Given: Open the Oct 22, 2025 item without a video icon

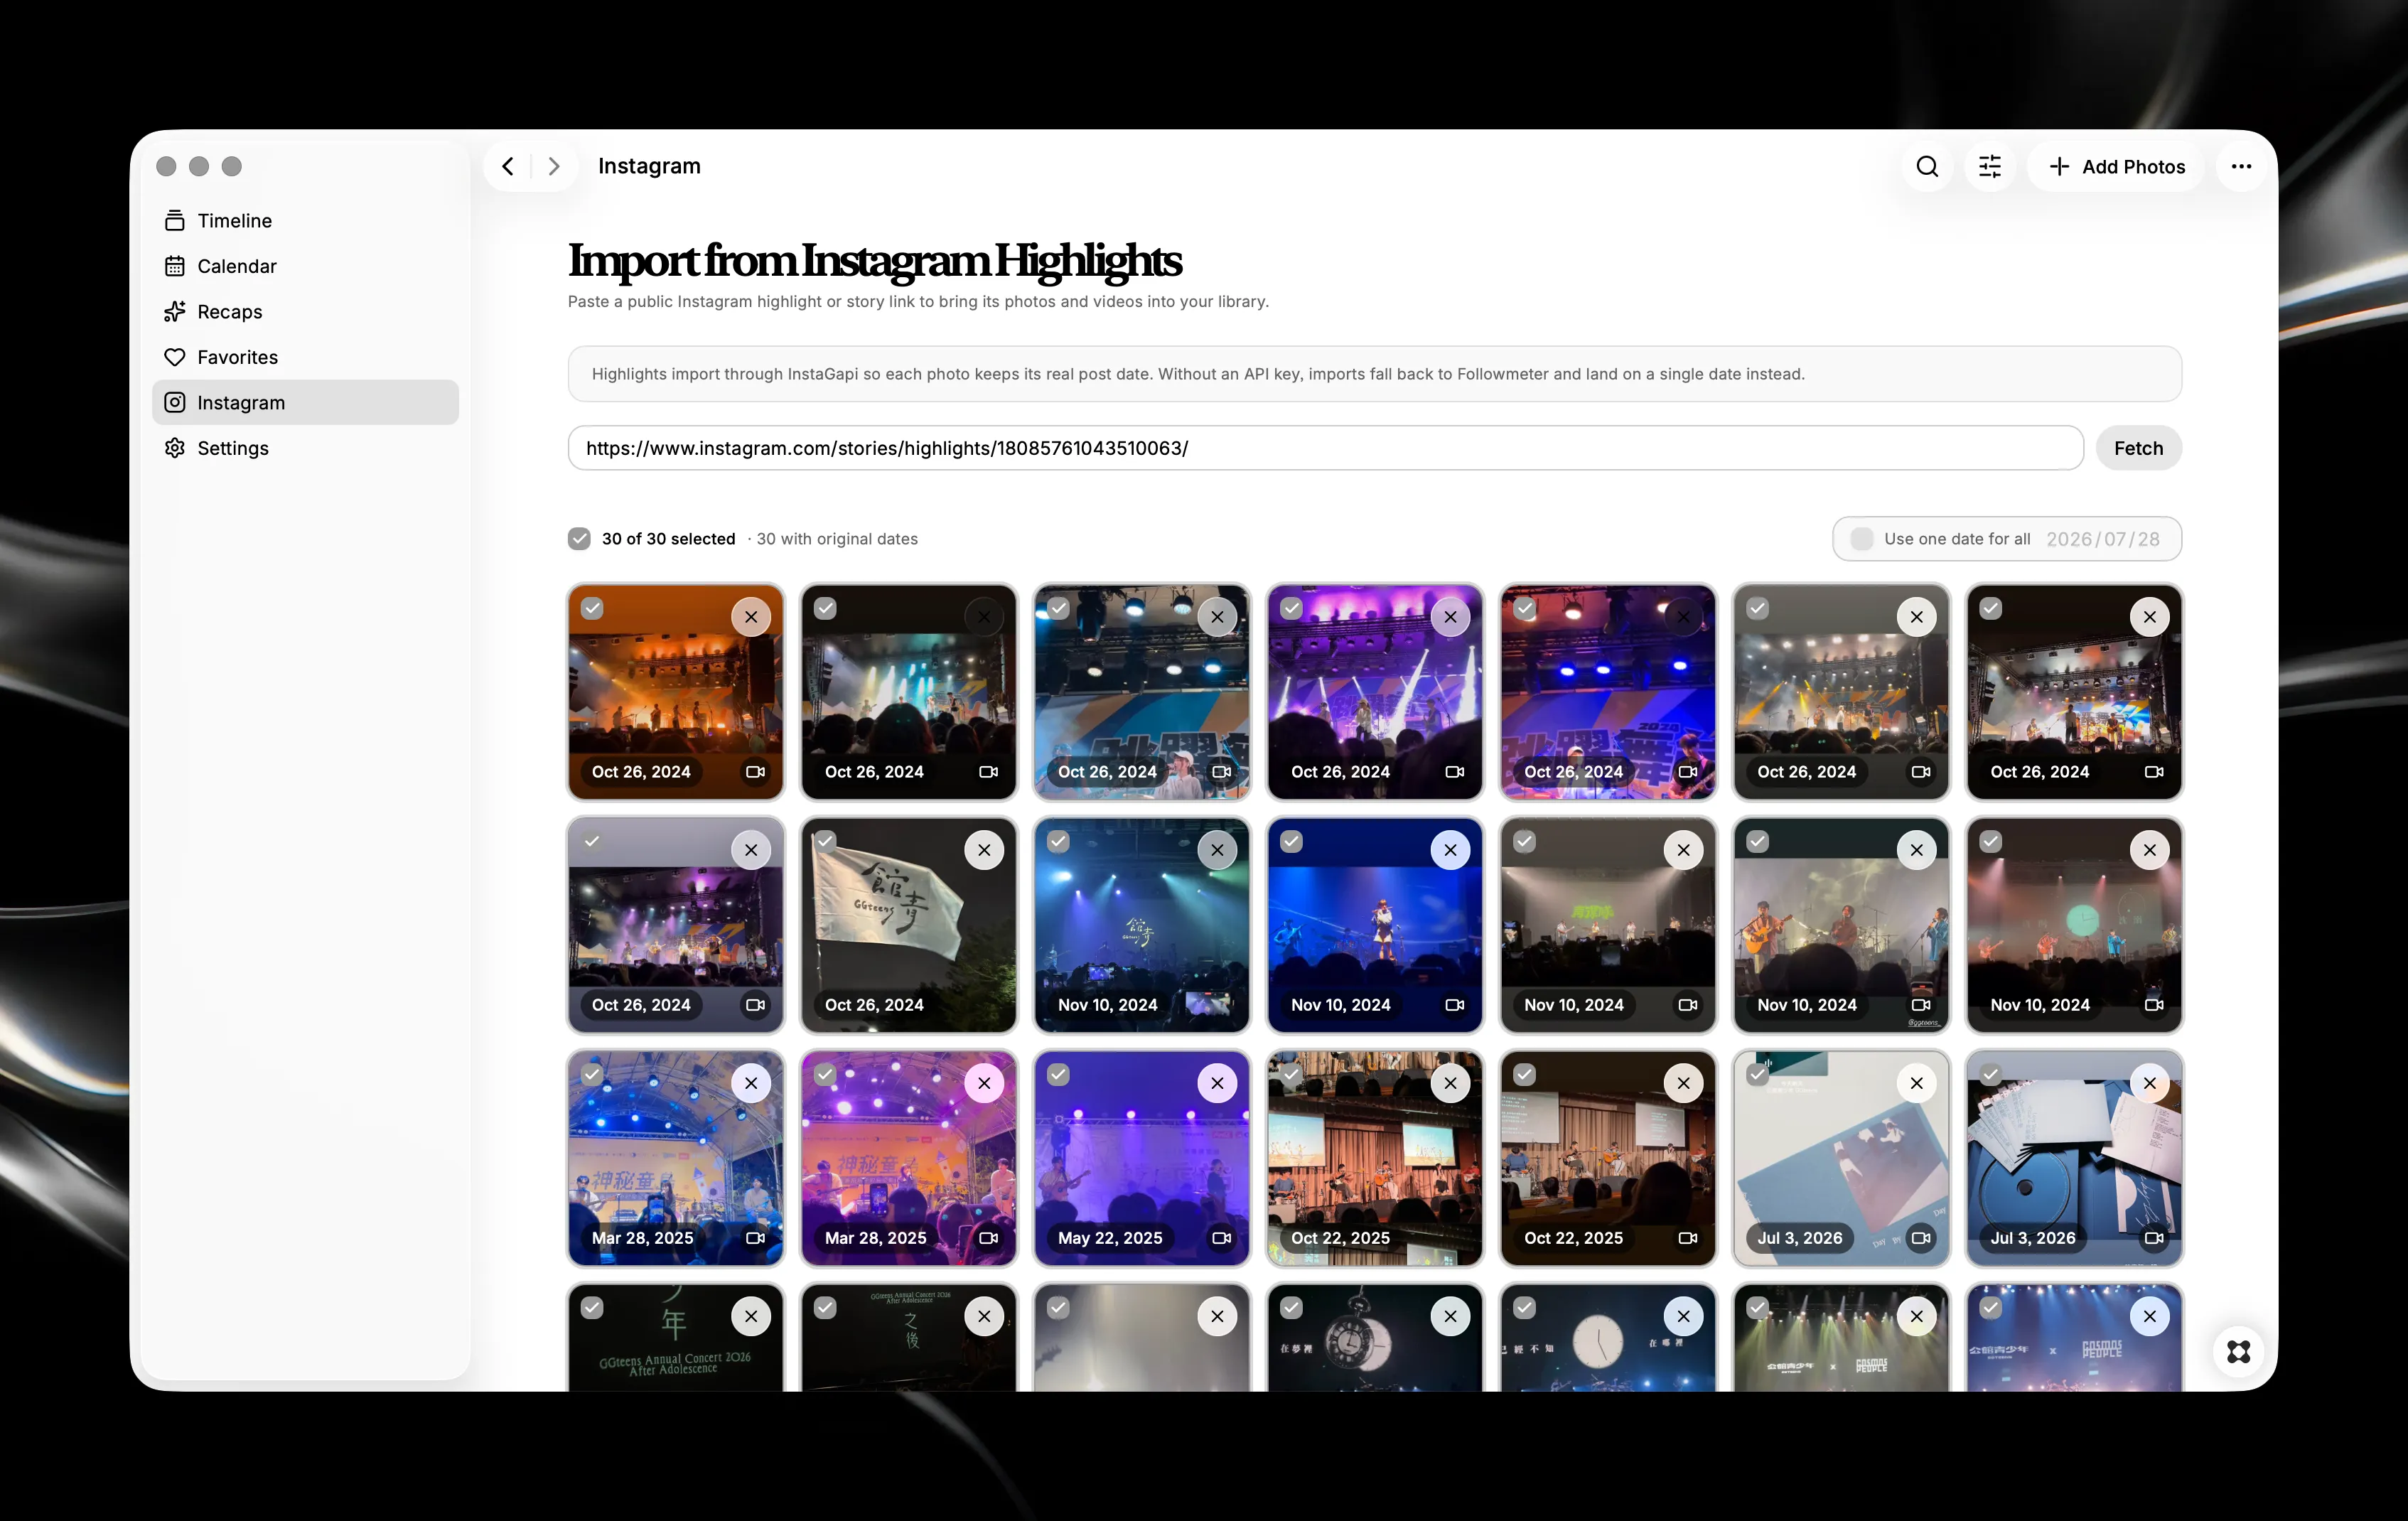Looking at the screenshot, I should [1375, 1158].
